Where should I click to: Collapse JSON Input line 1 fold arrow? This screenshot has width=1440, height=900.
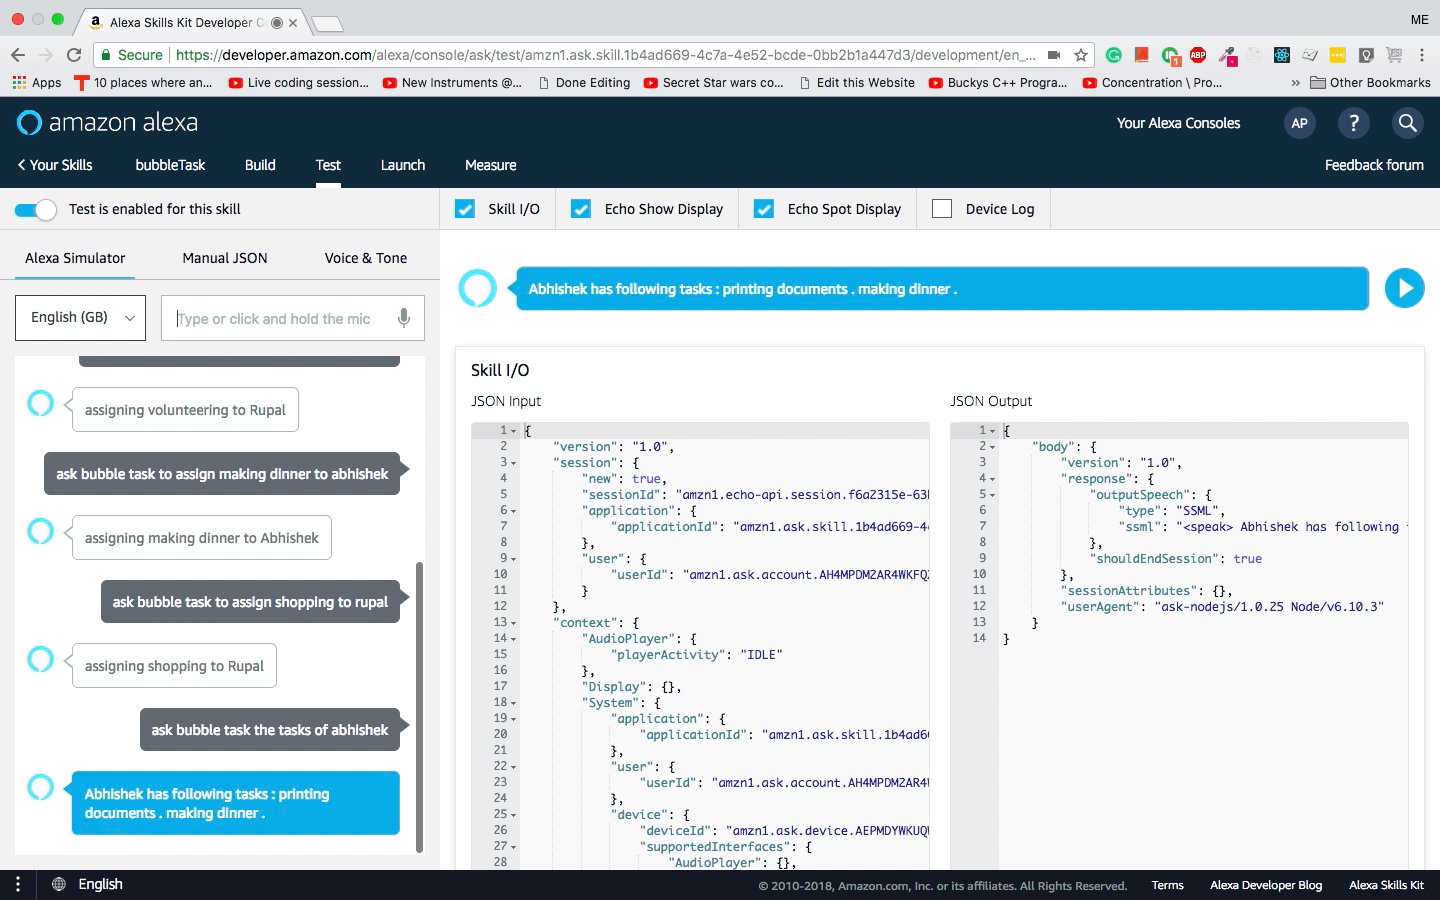(x=514, y=431)
